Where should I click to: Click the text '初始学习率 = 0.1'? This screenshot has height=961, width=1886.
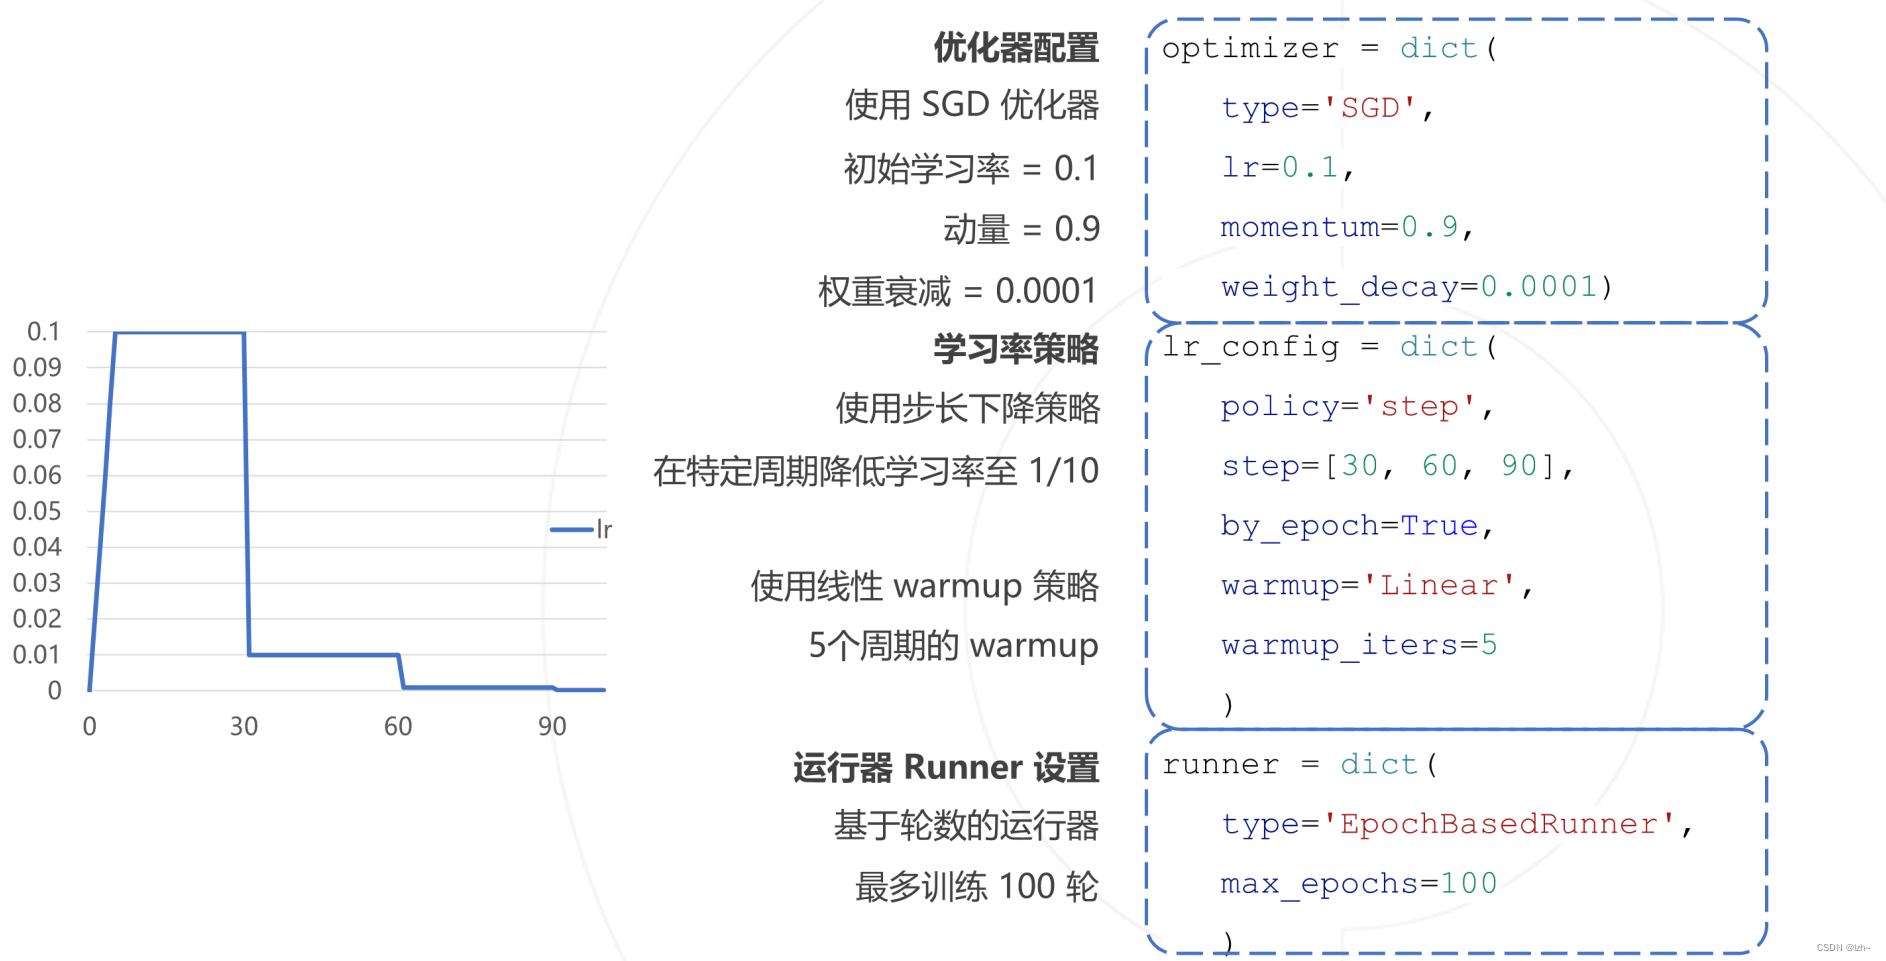pyautogui.click(x=971, y=168)
